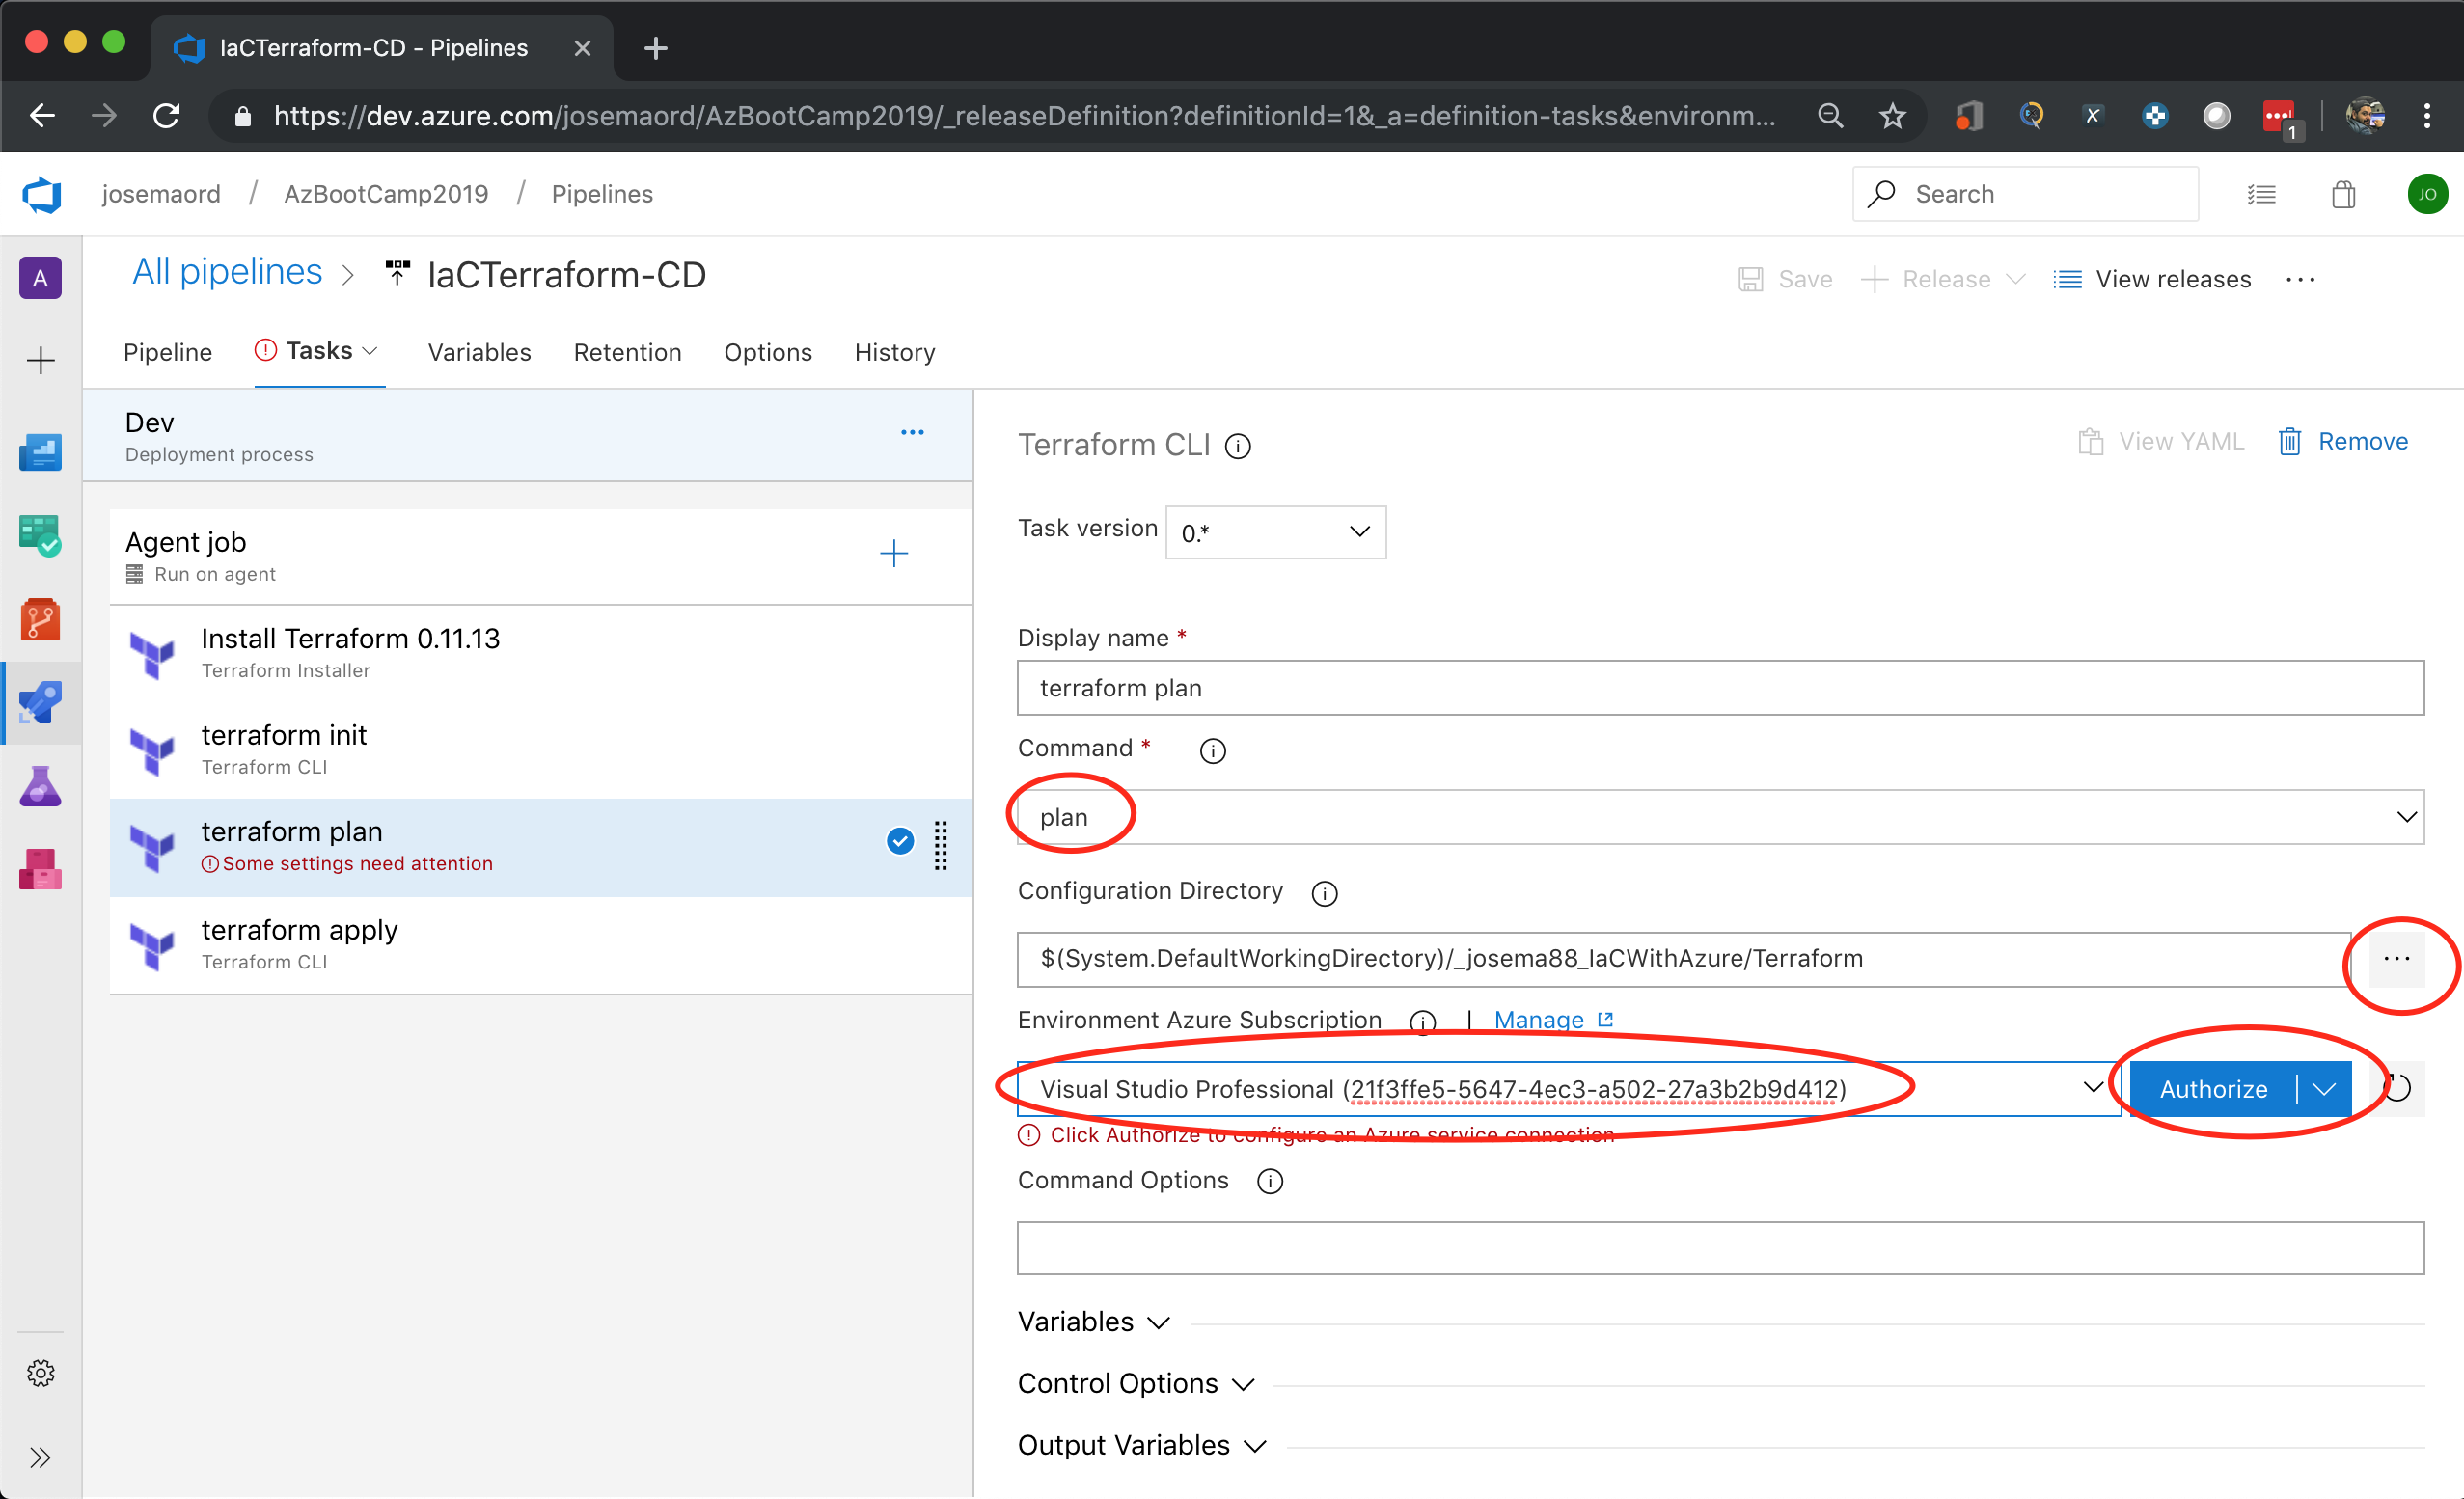The width and height of the screenshot is (2464, 1499).
Task: Click the Authorize button
Action: (x=2213, y=1089)
